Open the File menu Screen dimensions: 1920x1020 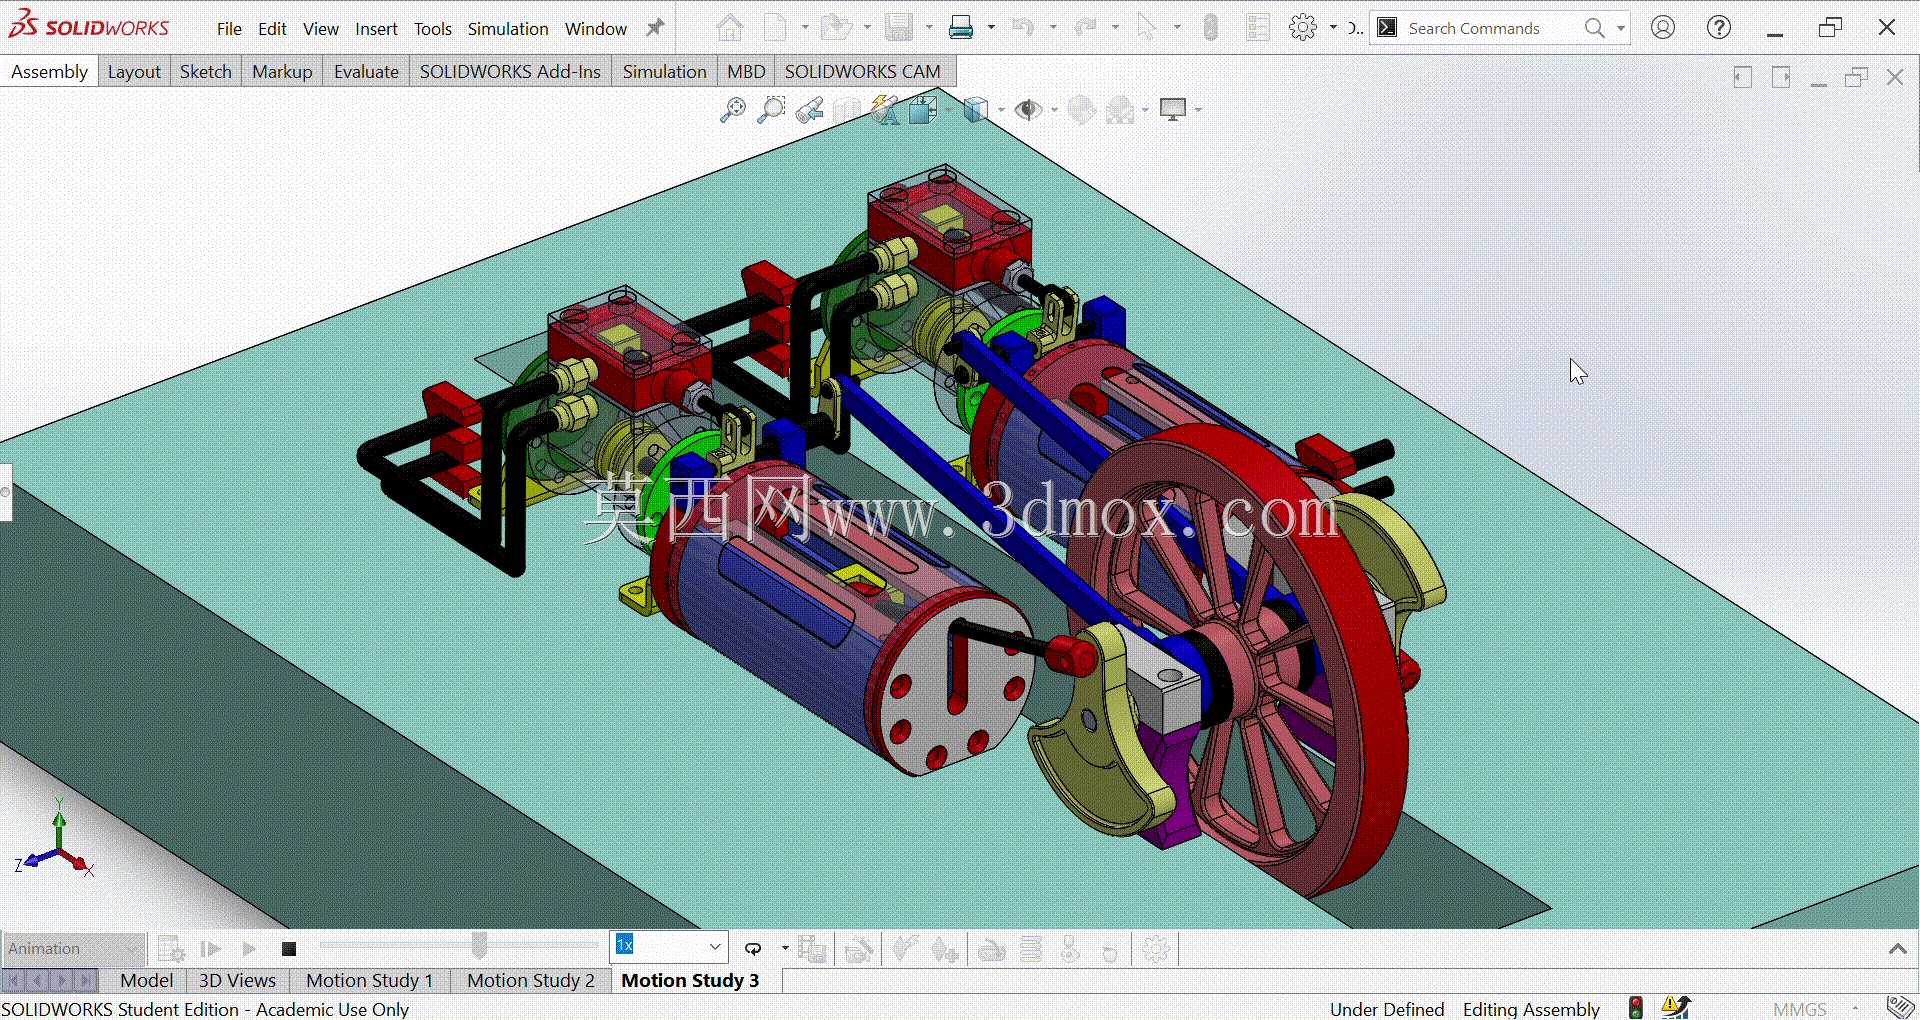(x=229, y=29)
